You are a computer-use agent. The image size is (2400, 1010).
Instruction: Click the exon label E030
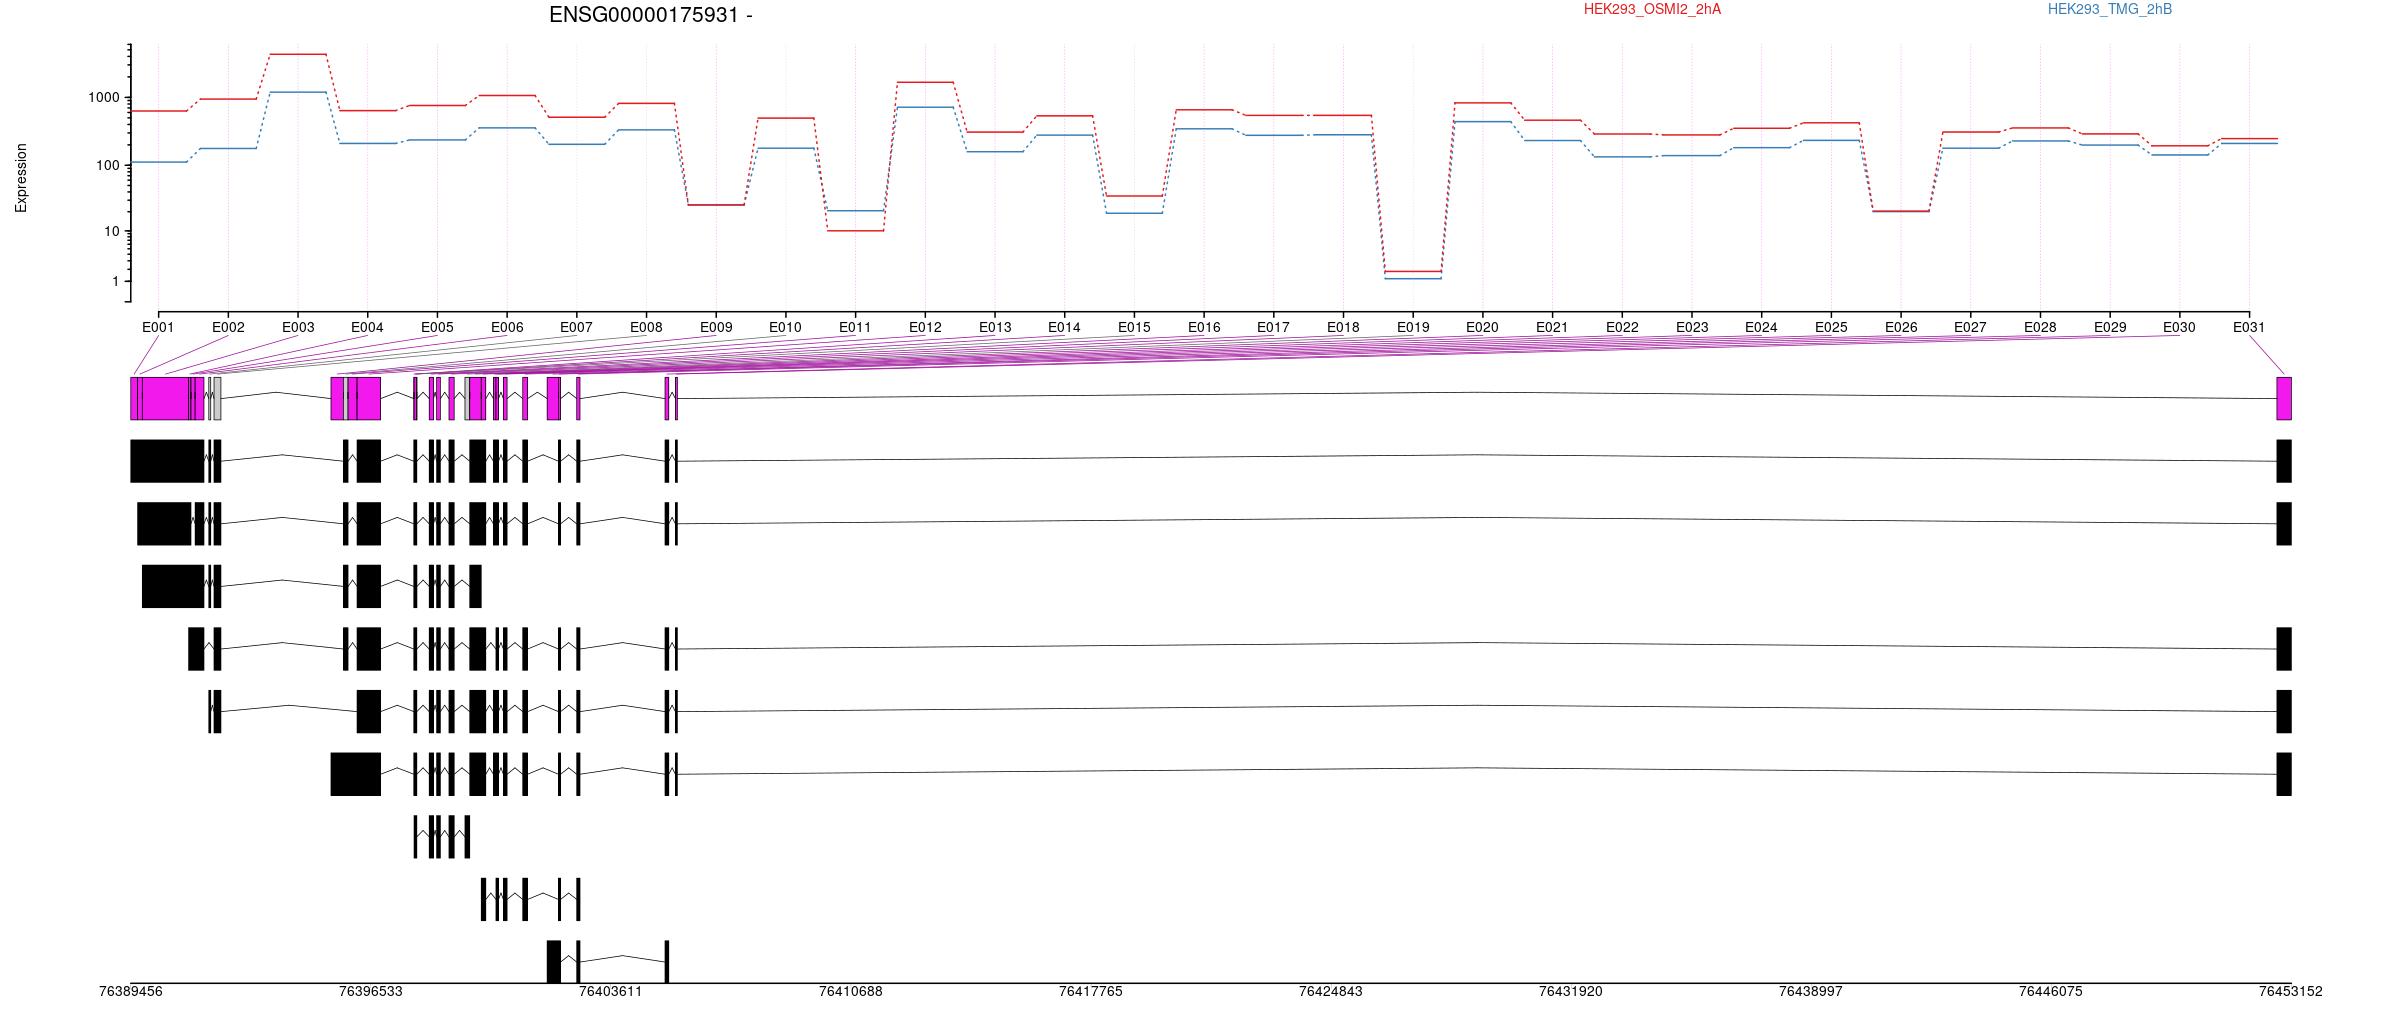click(x=2179, y=327)
